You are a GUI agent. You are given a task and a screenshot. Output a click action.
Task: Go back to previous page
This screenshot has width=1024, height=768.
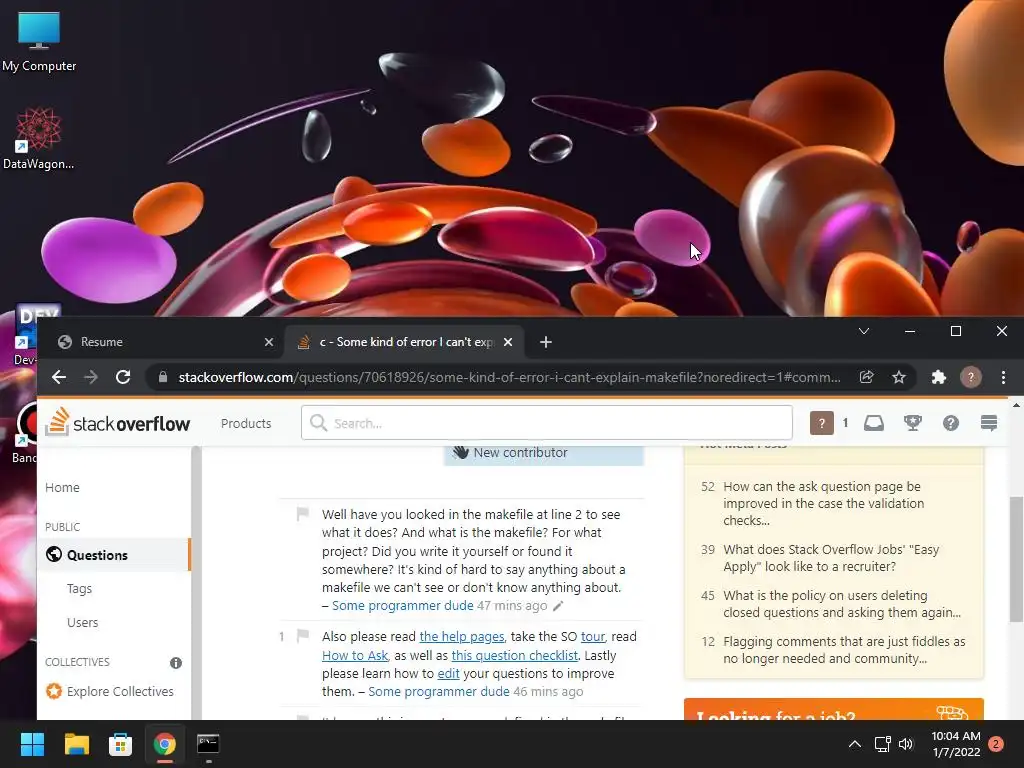point(59,377)
